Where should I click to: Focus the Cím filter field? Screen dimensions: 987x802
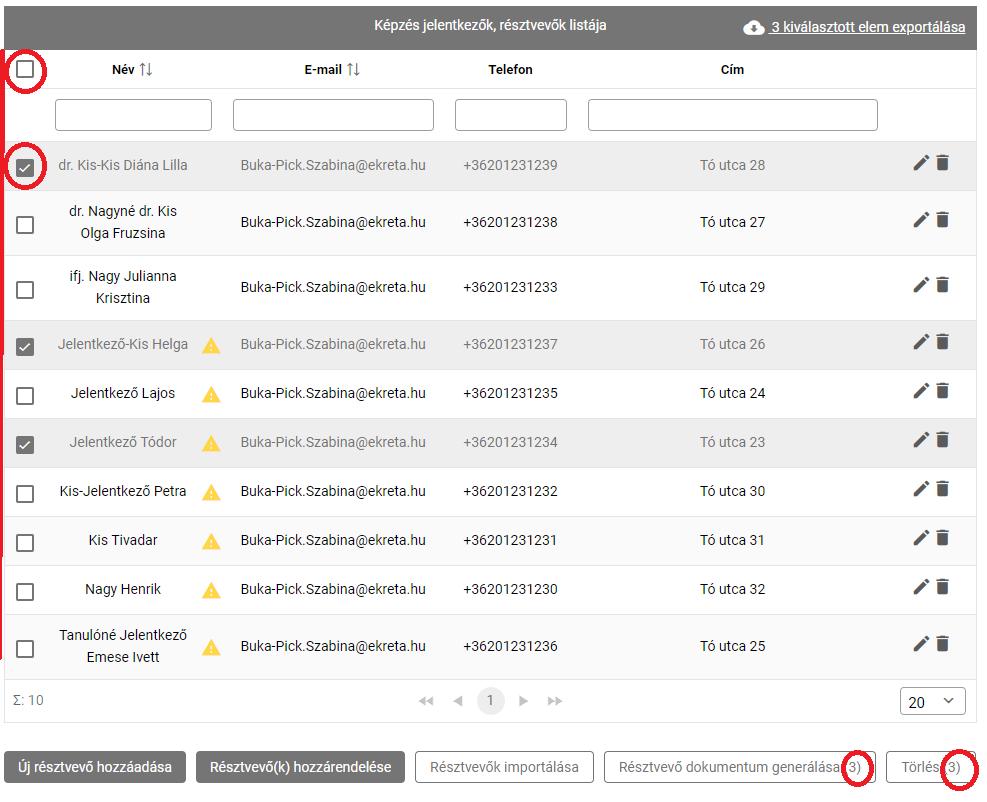point(733,115)
